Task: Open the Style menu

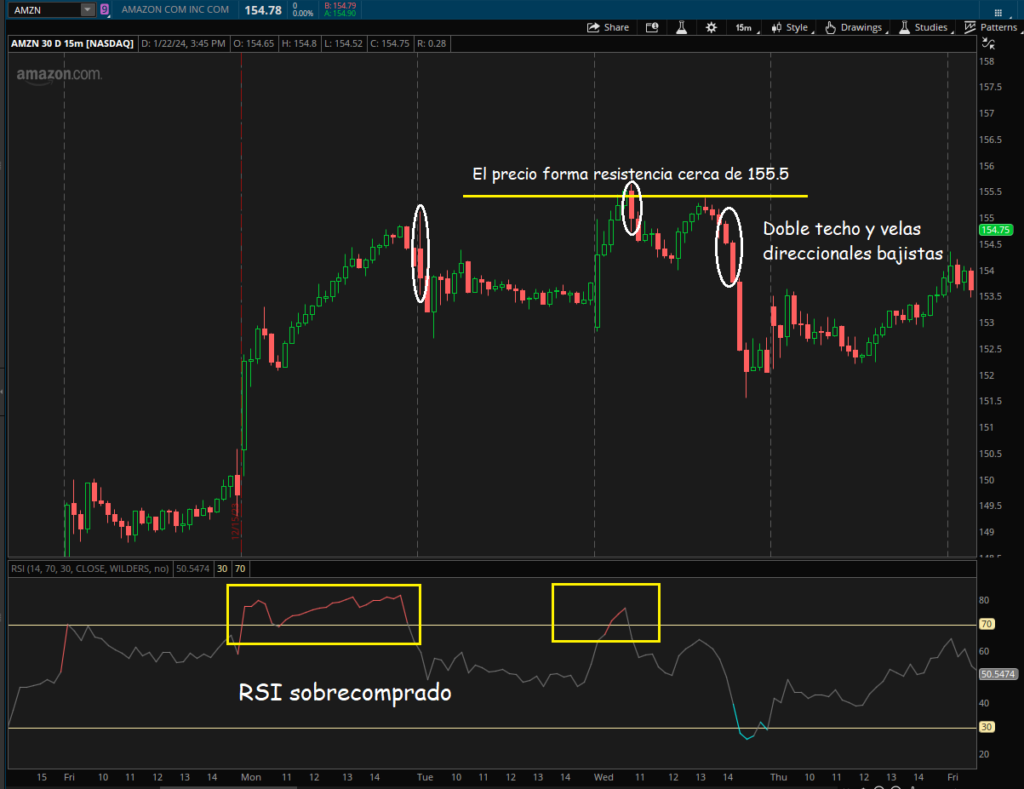Action: tap(792, 27)
